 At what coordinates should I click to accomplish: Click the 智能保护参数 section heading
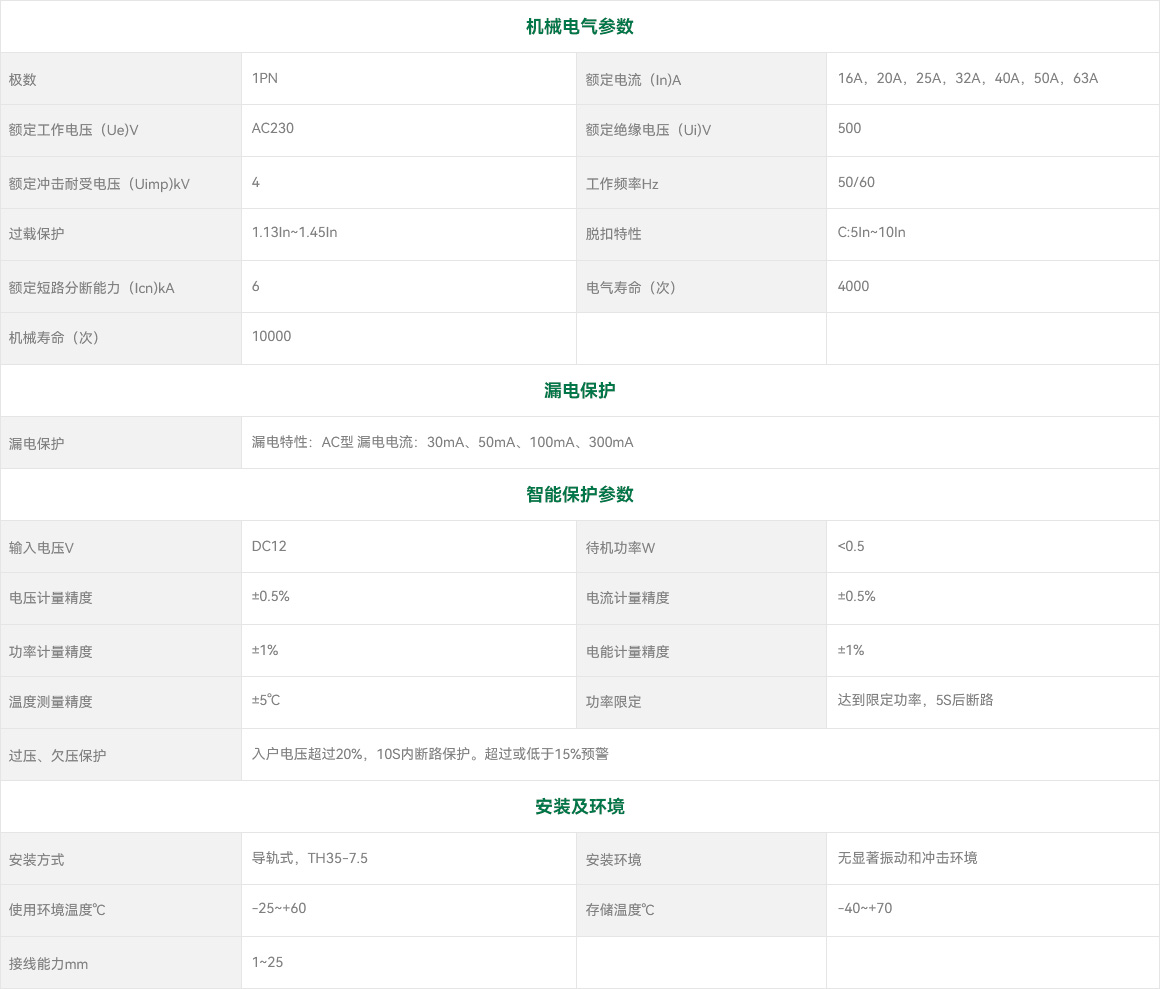click(x=580, y=495)
